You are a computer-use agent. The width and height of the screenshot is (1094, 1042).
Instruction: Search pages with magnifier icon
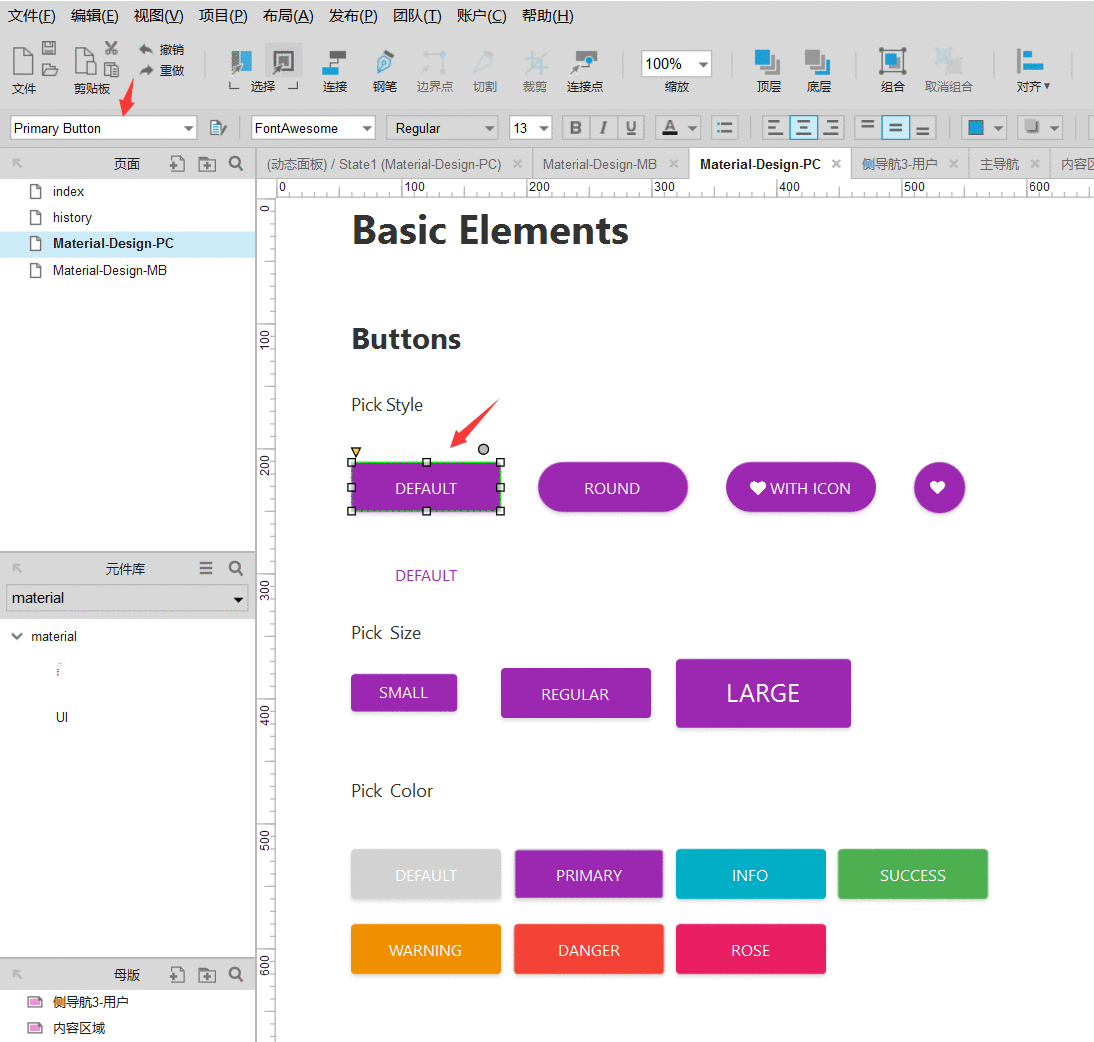click(236, 164)
